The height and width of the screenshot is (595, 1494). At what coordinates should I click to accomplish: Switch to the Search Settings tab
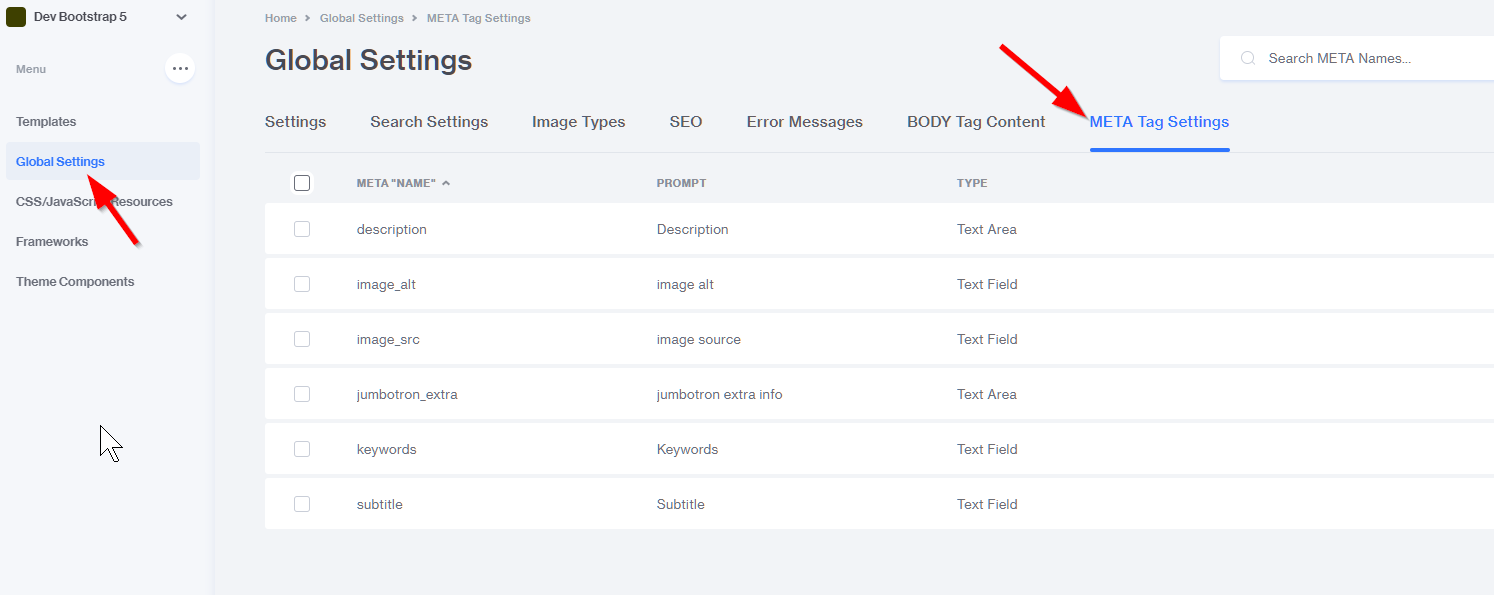point(429,122)
